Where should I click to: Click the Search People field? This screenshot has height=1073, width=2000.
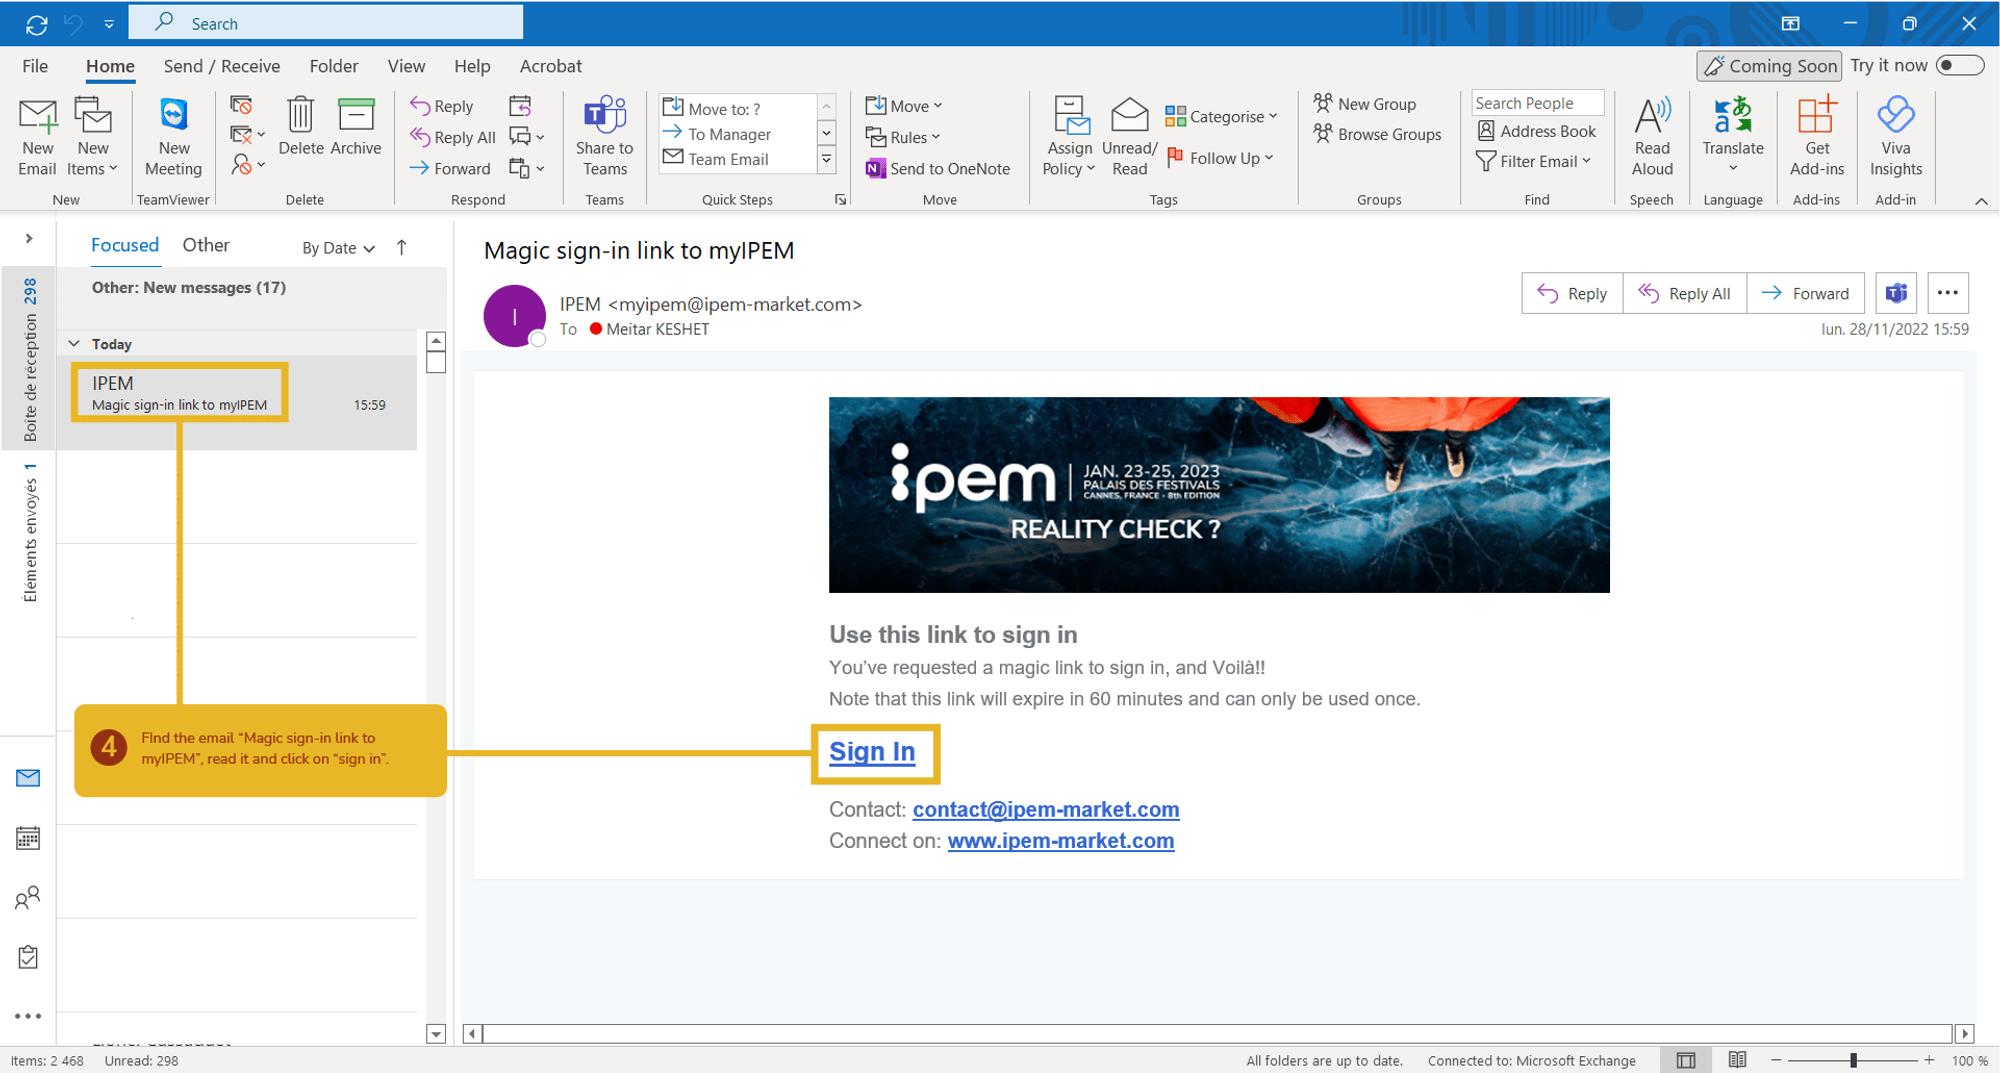(x=1537, y=103)
